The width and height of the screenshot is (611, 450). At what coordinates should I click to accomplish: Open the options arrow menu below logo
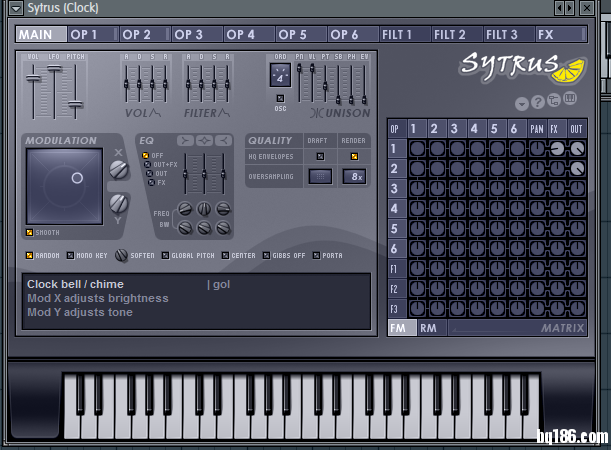coord(522,103)
